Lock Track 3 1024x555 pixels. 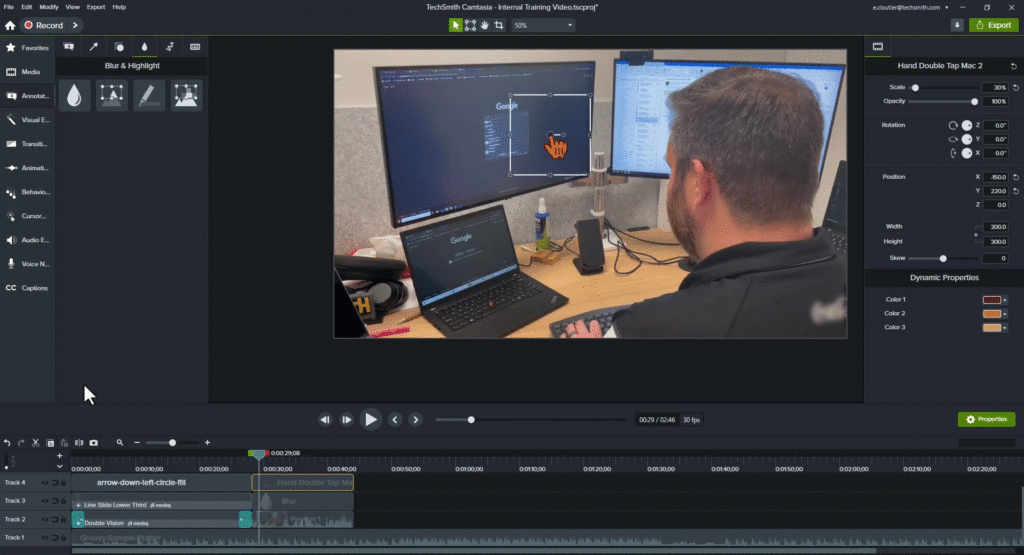point(63,501)
